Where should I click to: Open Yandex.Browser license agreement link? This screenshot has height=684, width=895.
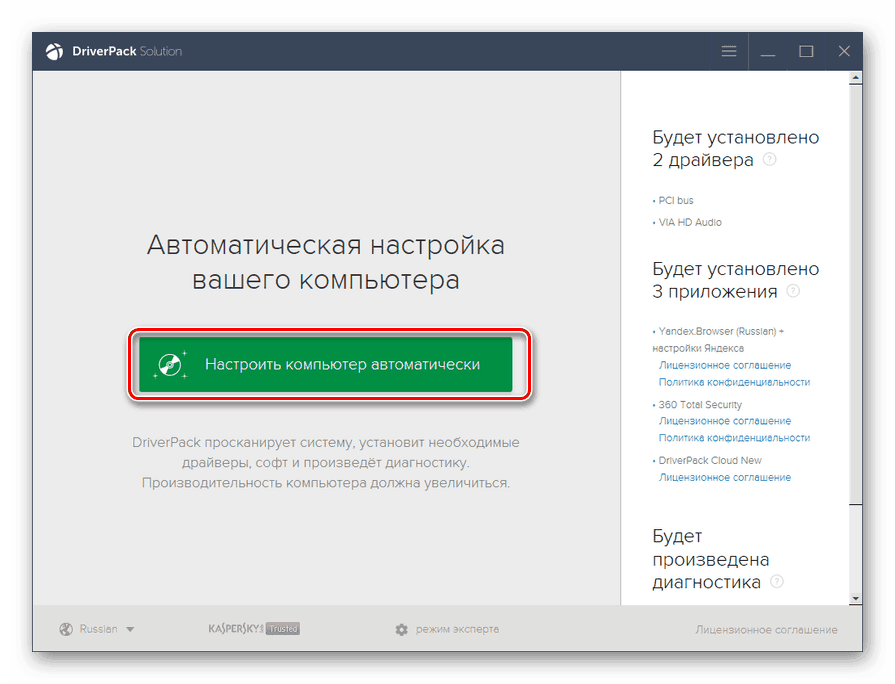coord(727,366)
